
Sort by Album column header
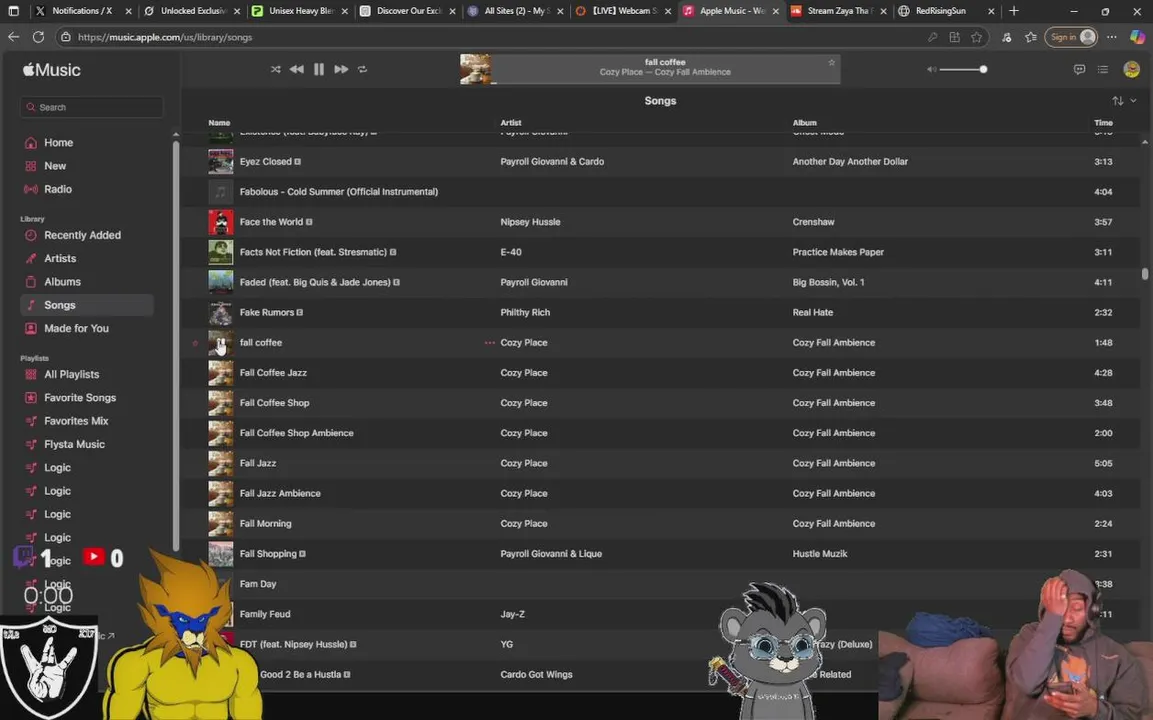[x=804, y=123]
